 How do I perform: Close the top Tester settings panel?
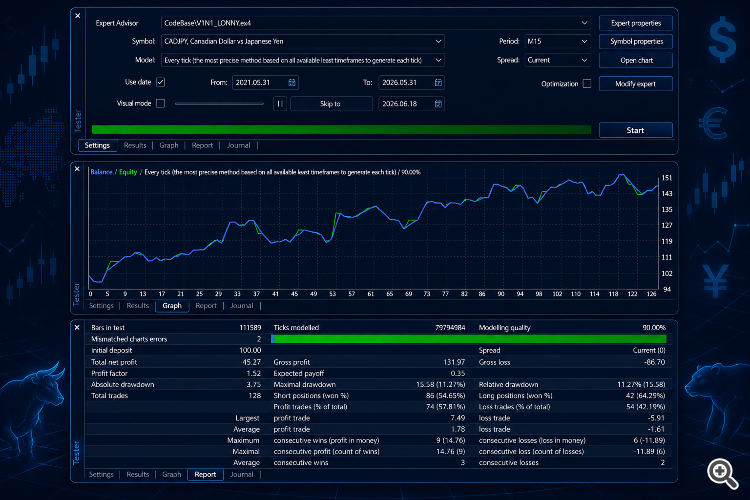click(77, 16)
